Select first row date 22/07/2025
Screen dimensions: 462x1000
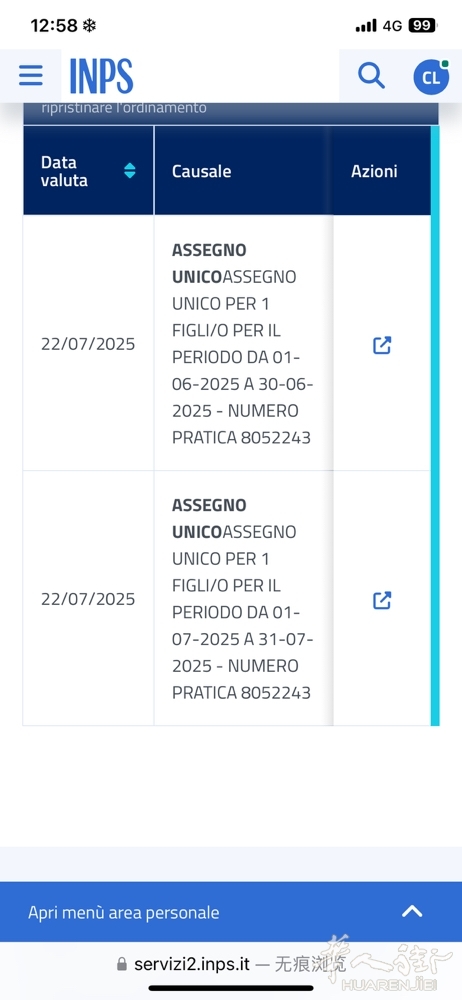[88, 344]
